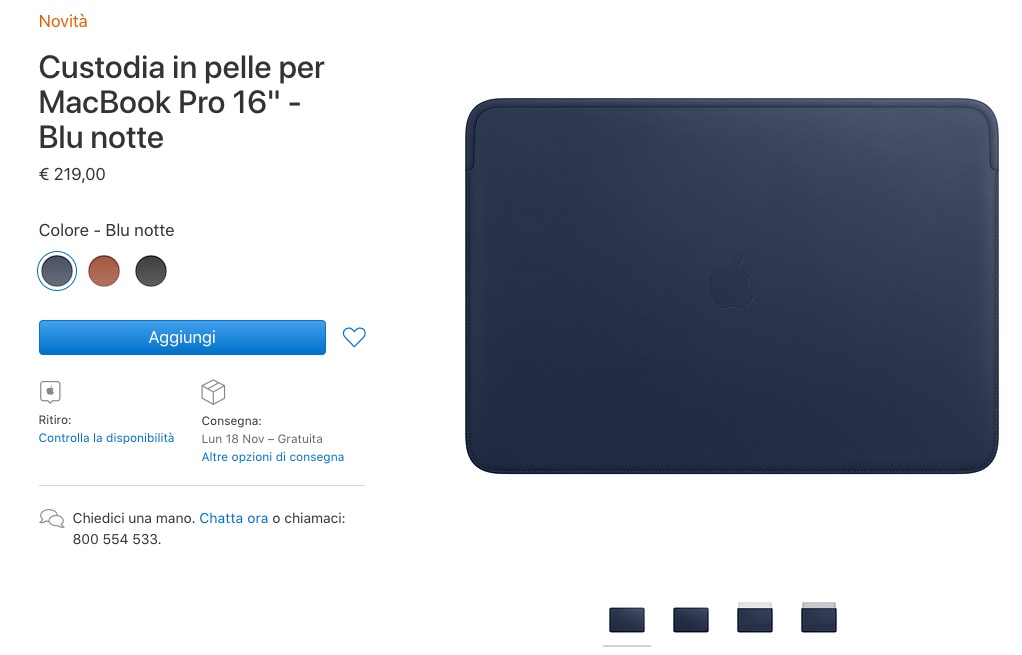The width and height of the screenshot is (1022, 655).
Task: Click the chat bubbles help icon
Action: tap(51, 519)
